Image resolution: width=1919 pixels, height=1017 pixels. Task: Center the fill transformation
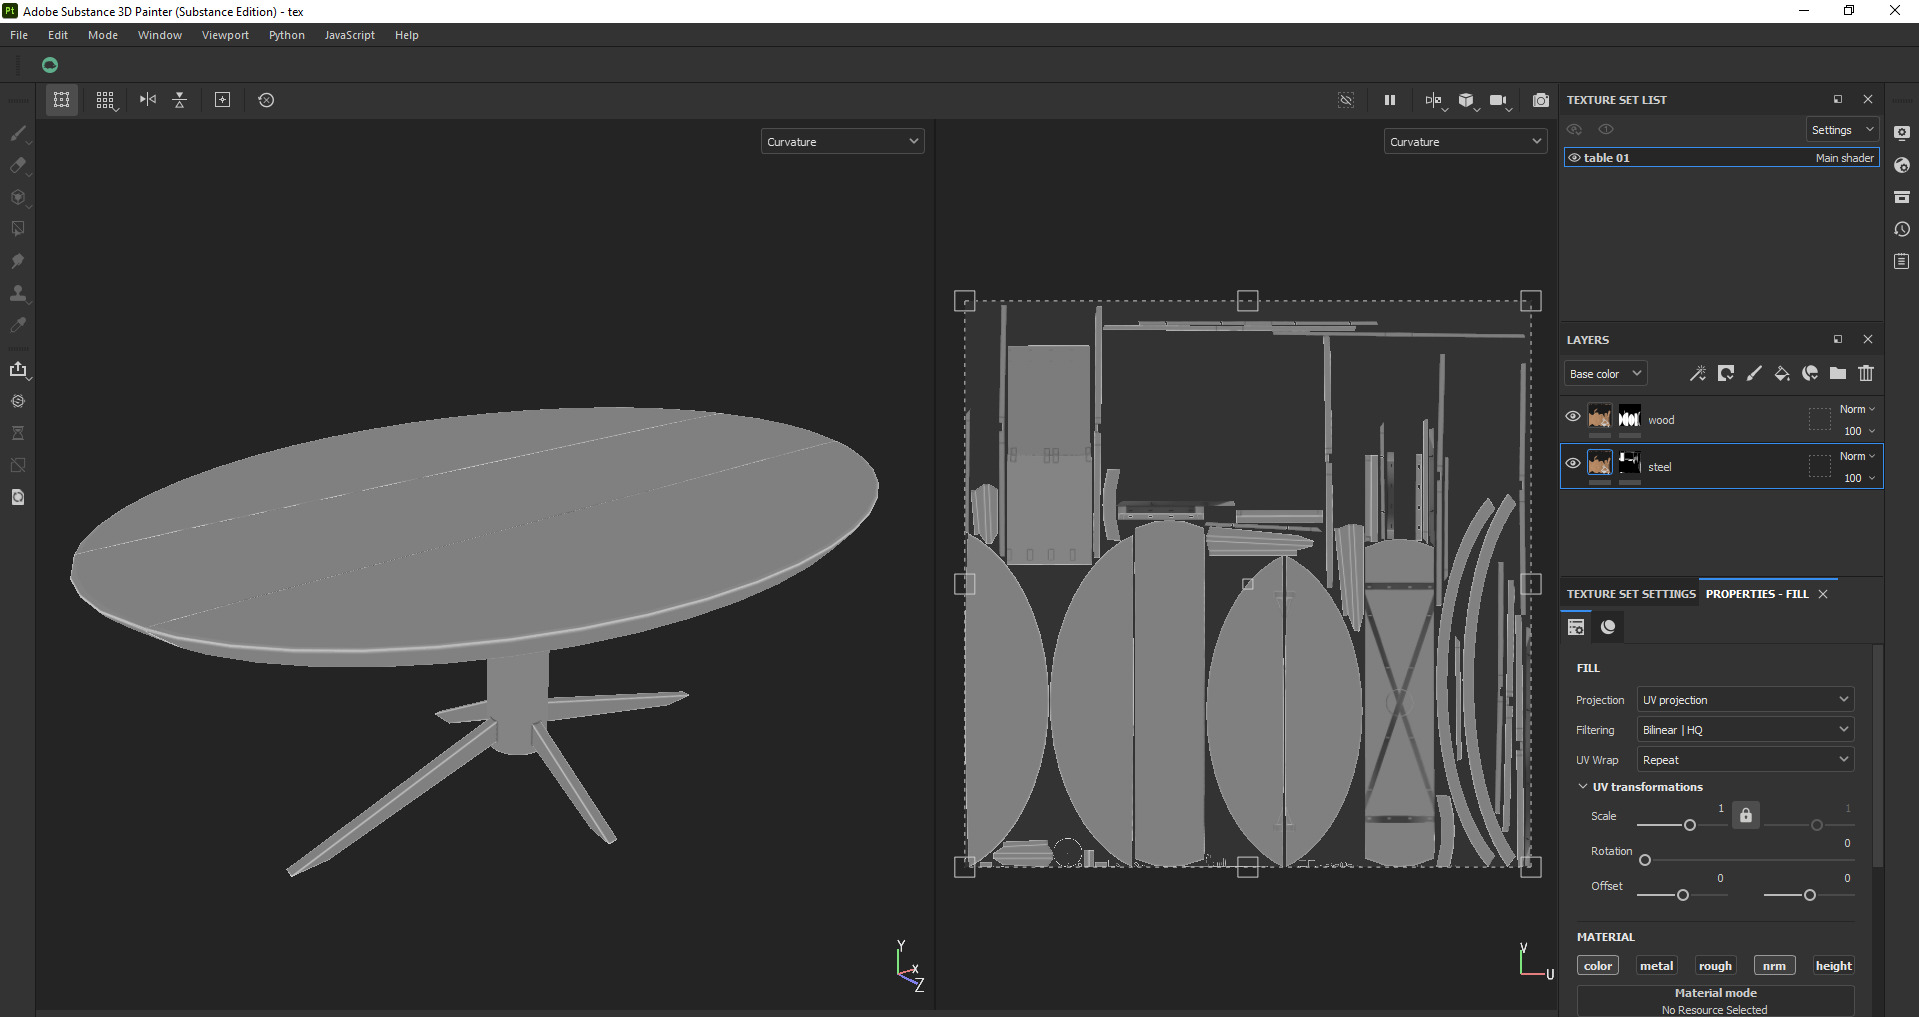[x=223, y=100]
